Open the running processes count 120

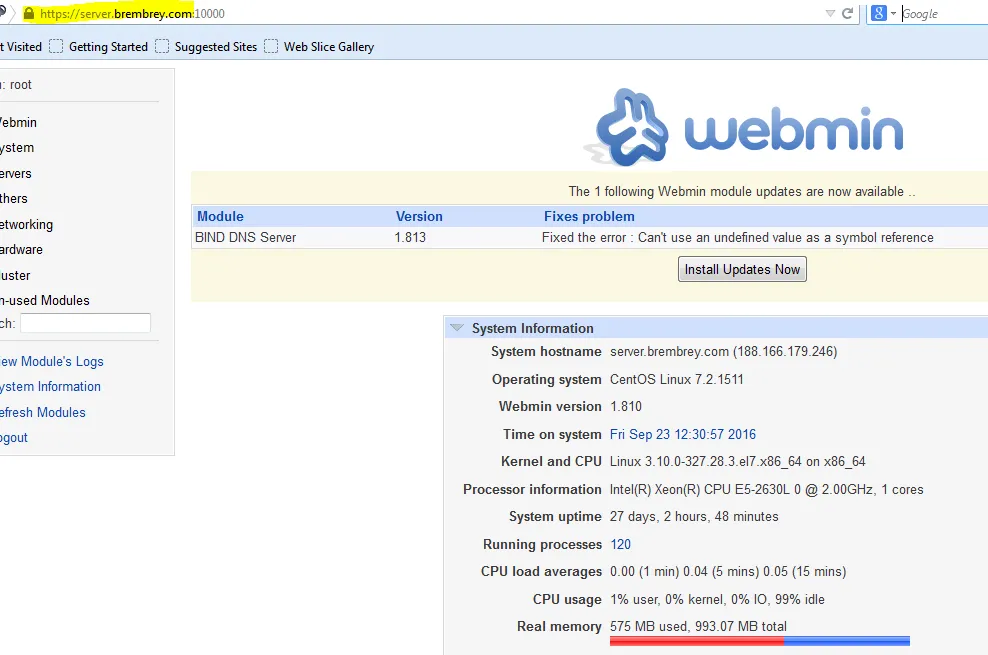(x=621, y=544)
